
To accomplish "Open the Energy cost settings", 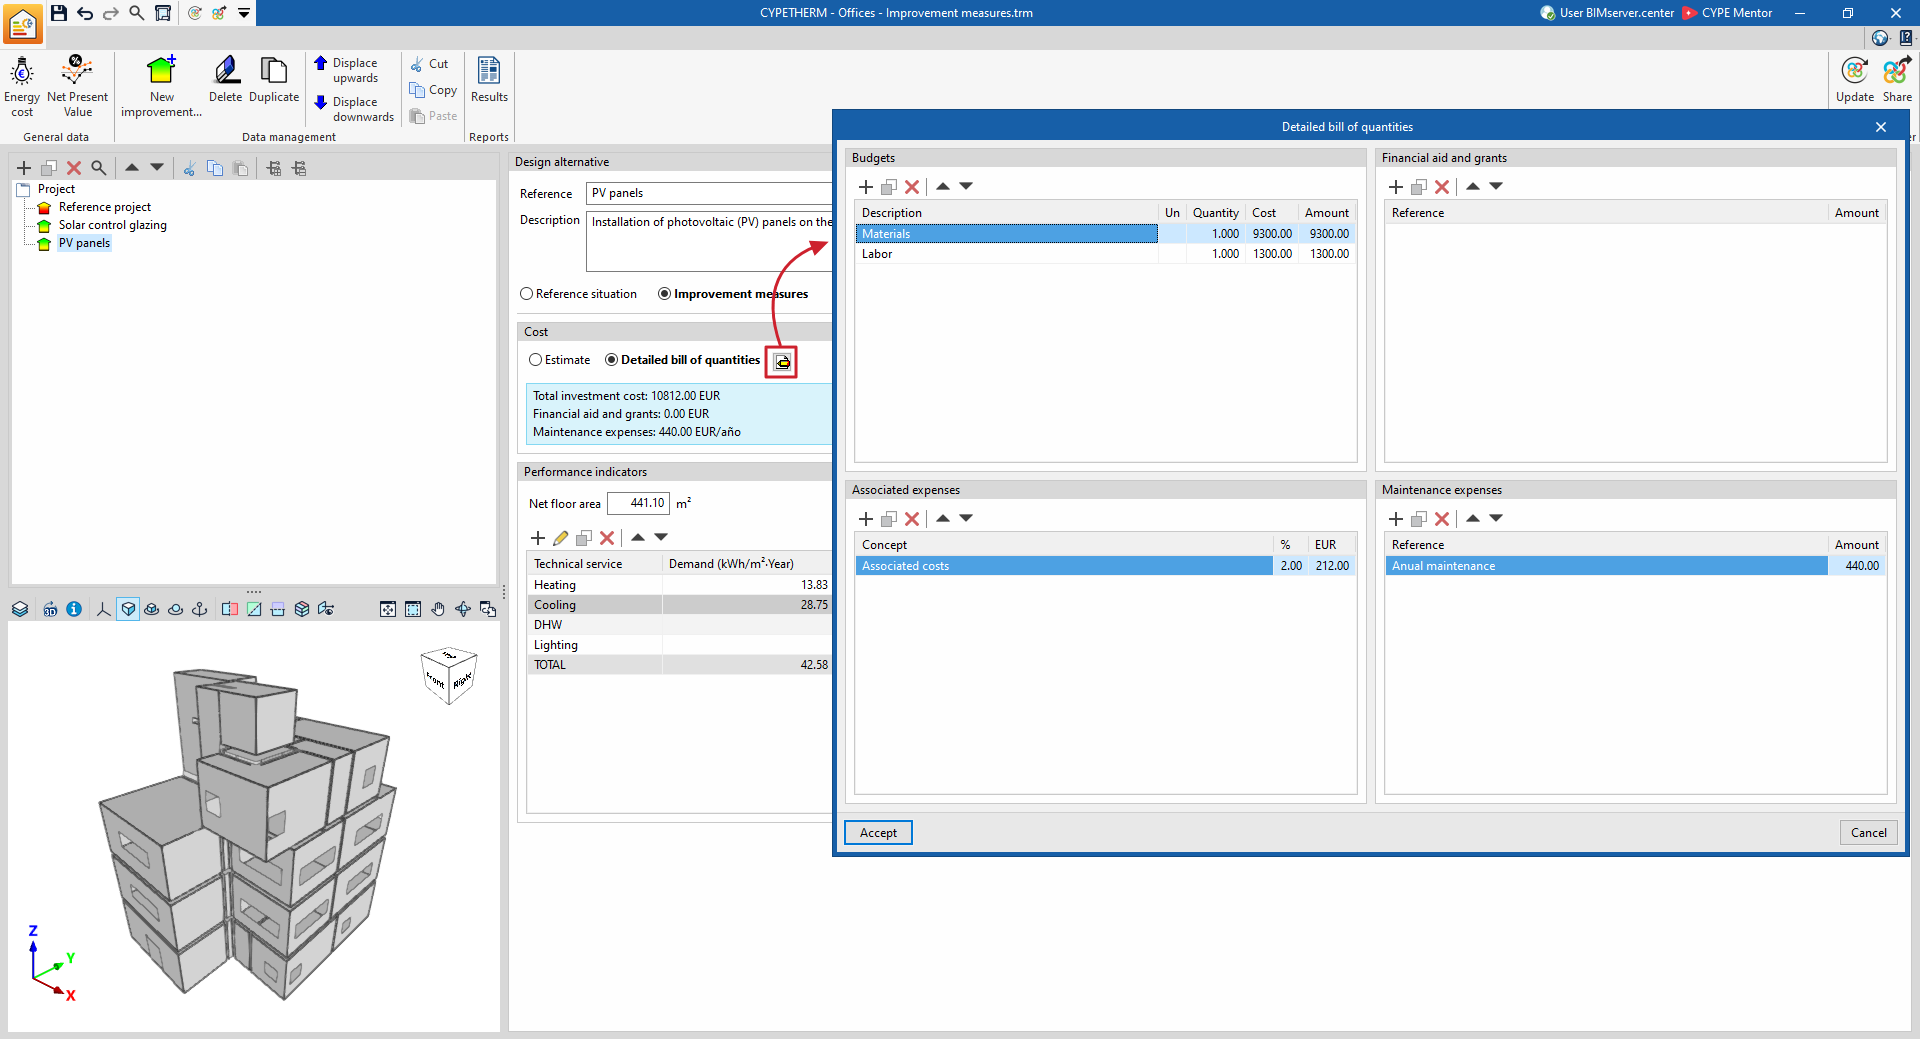I will pyautogui.click(x=22, y=87).
